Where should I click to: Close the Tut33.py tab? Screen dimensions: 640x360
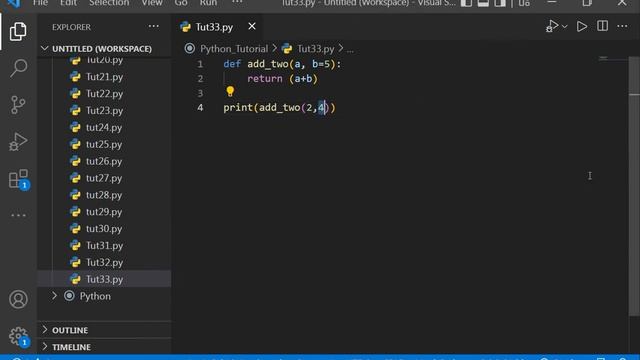[252, 27]
